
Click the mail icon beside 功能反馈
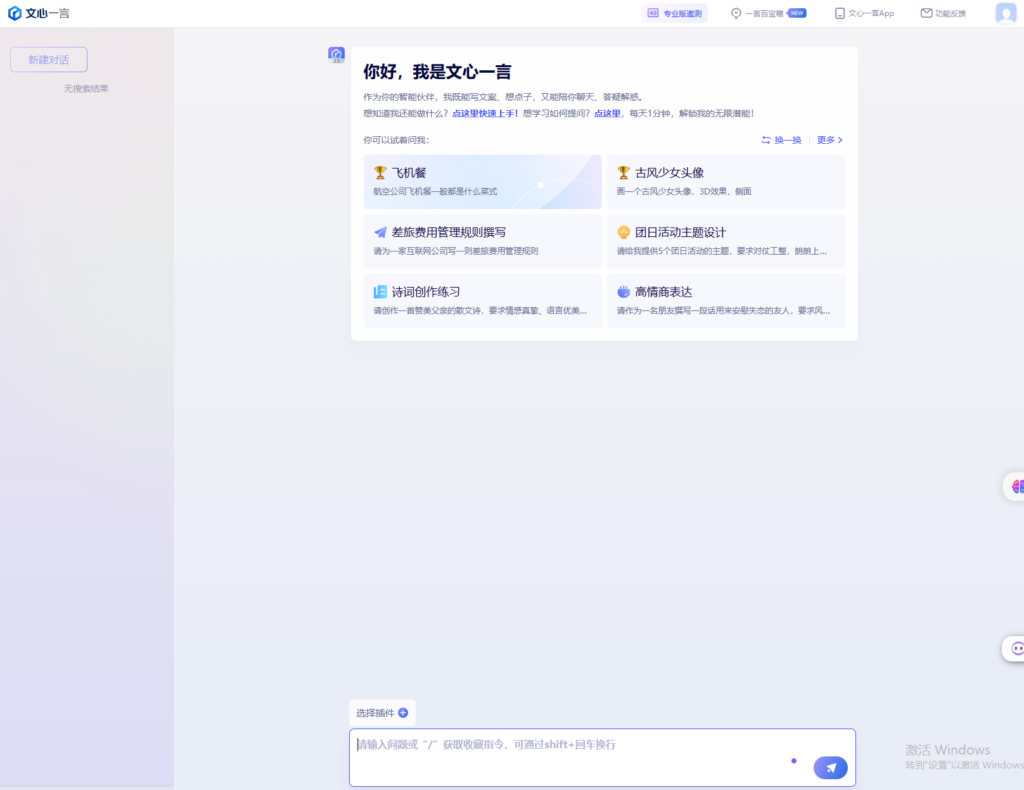[926, 13]
